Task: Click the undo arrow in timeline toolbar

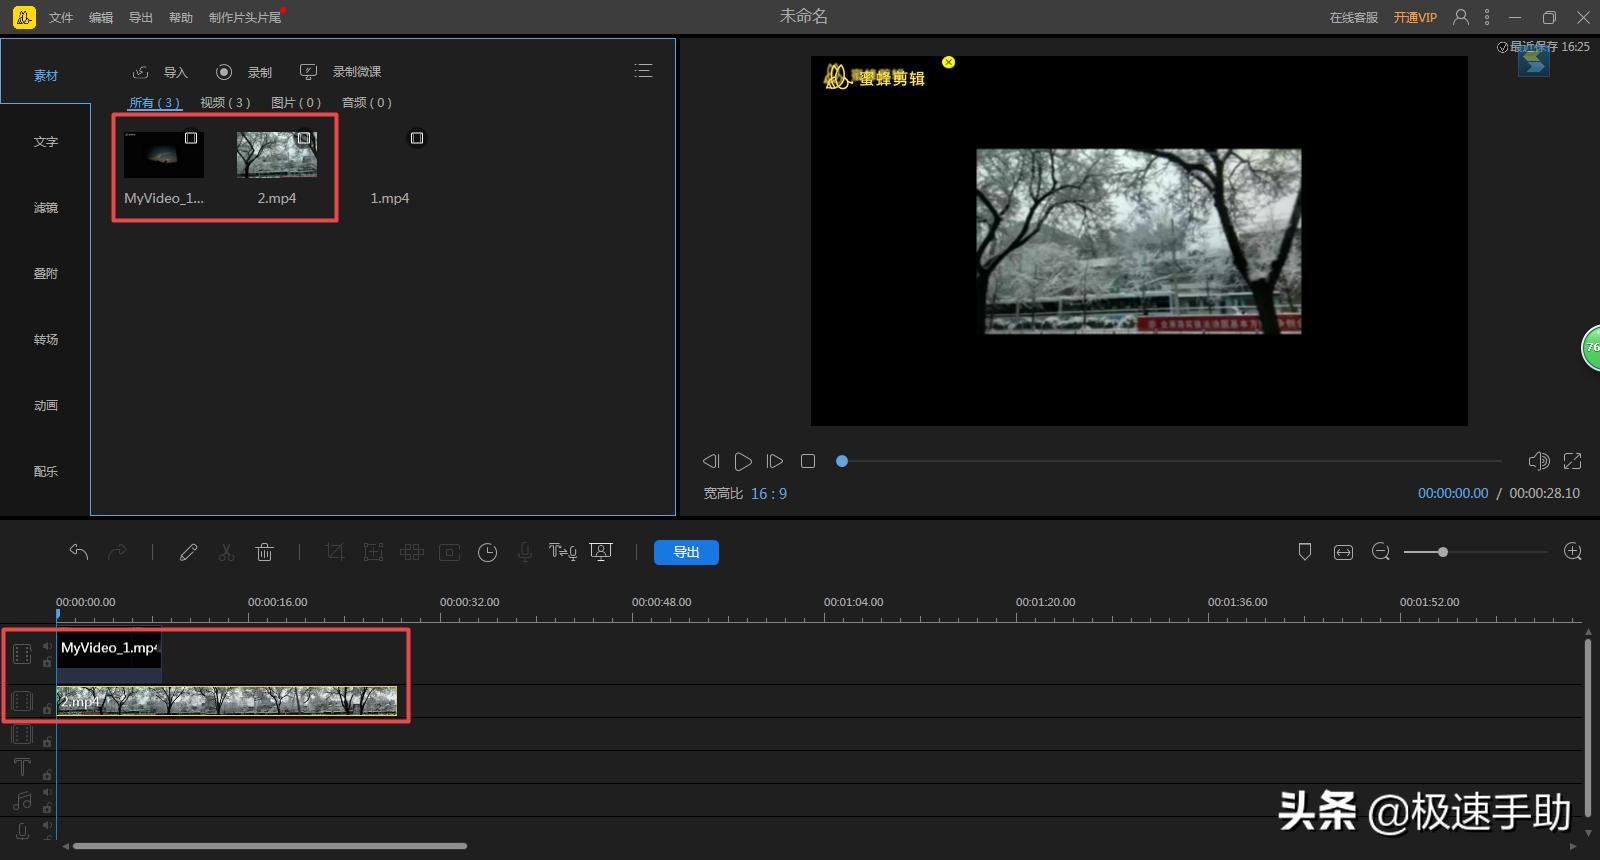Action: pos(79,552)
